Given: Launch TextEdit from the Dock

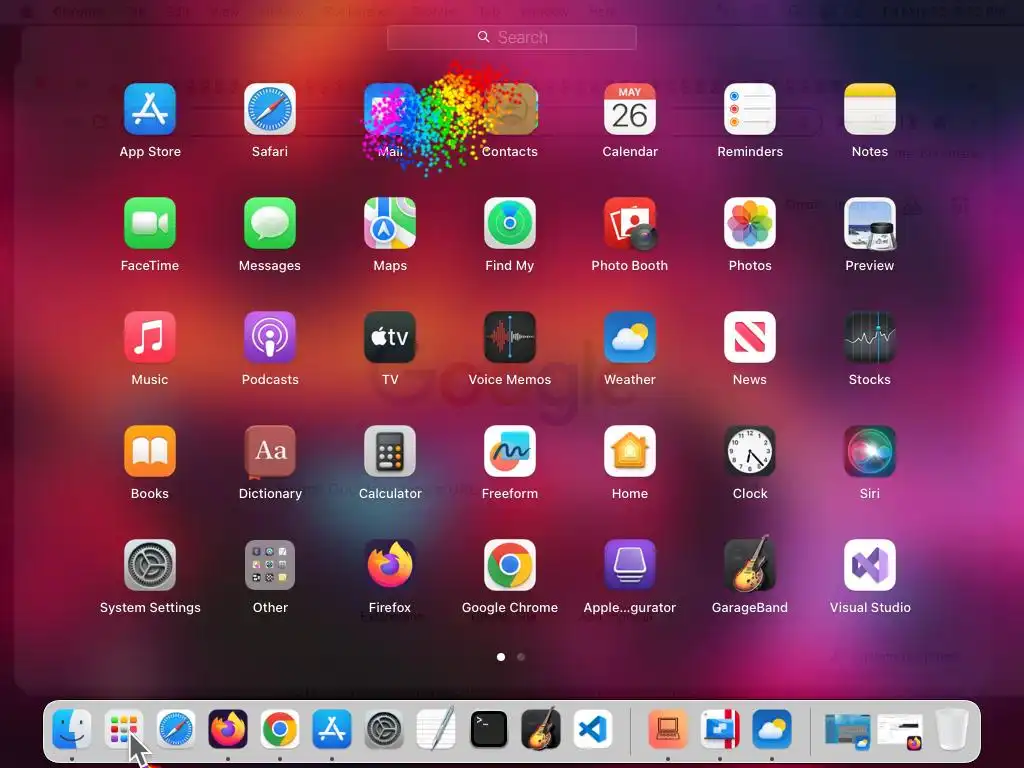Looking at the screenshot, I should coord(436,729).
